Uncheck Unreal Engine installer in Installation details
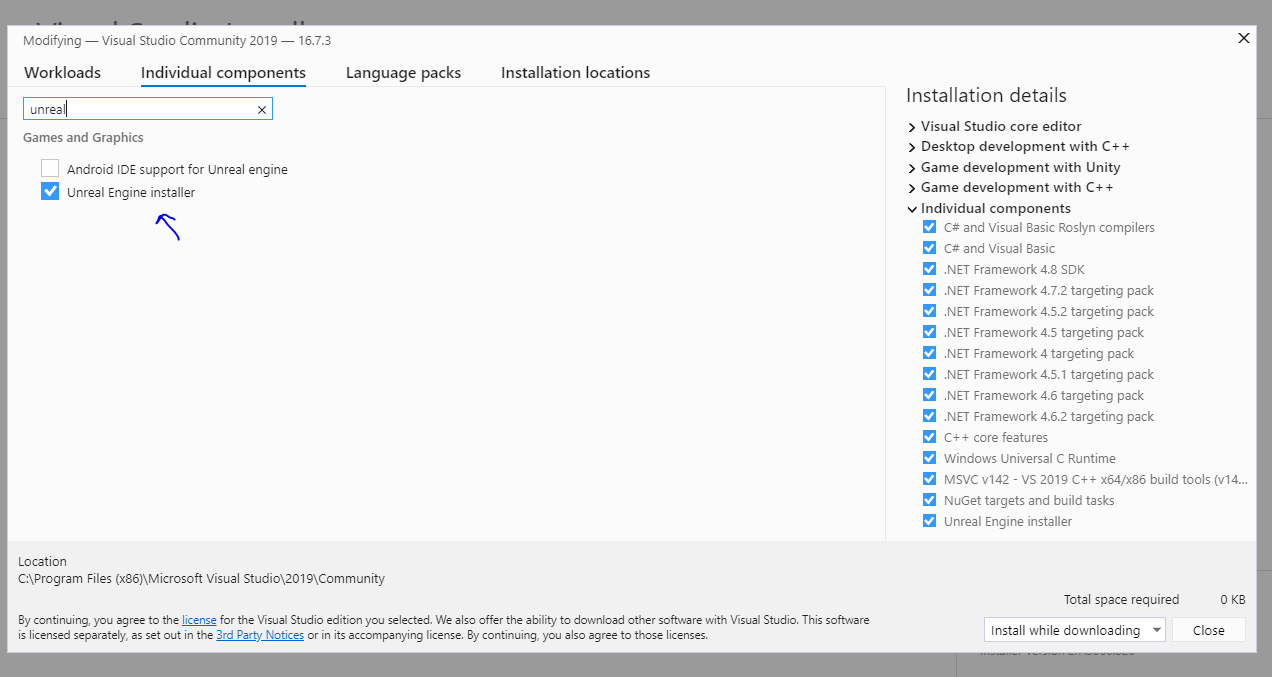The width and height of the screenshot is (1272, 677). [x=929, y=521]
